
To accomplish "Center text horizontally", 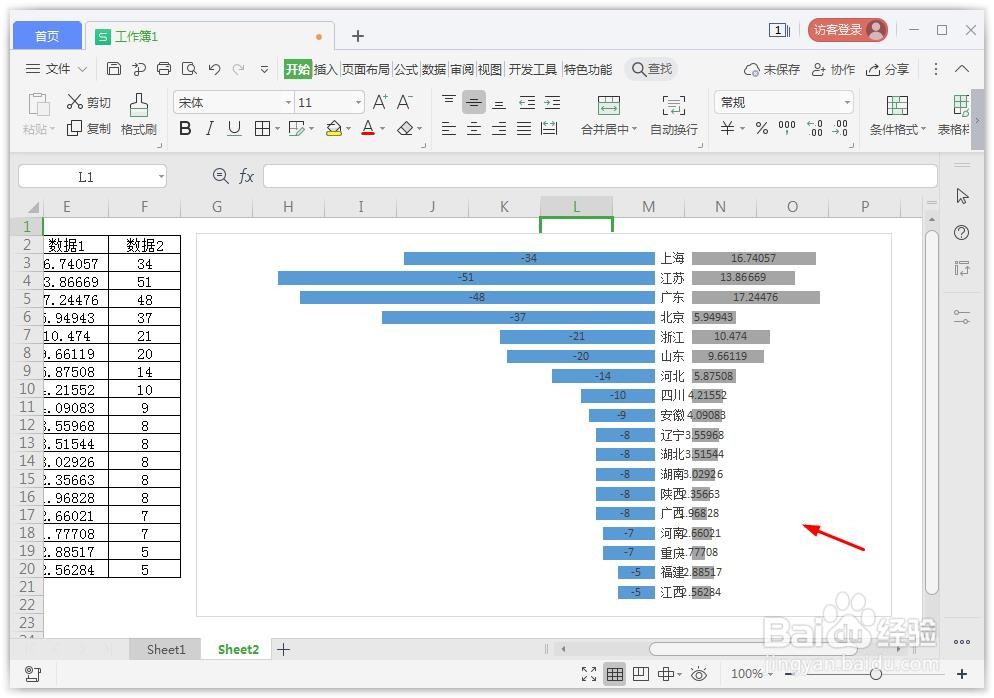I will pos(474,129).
